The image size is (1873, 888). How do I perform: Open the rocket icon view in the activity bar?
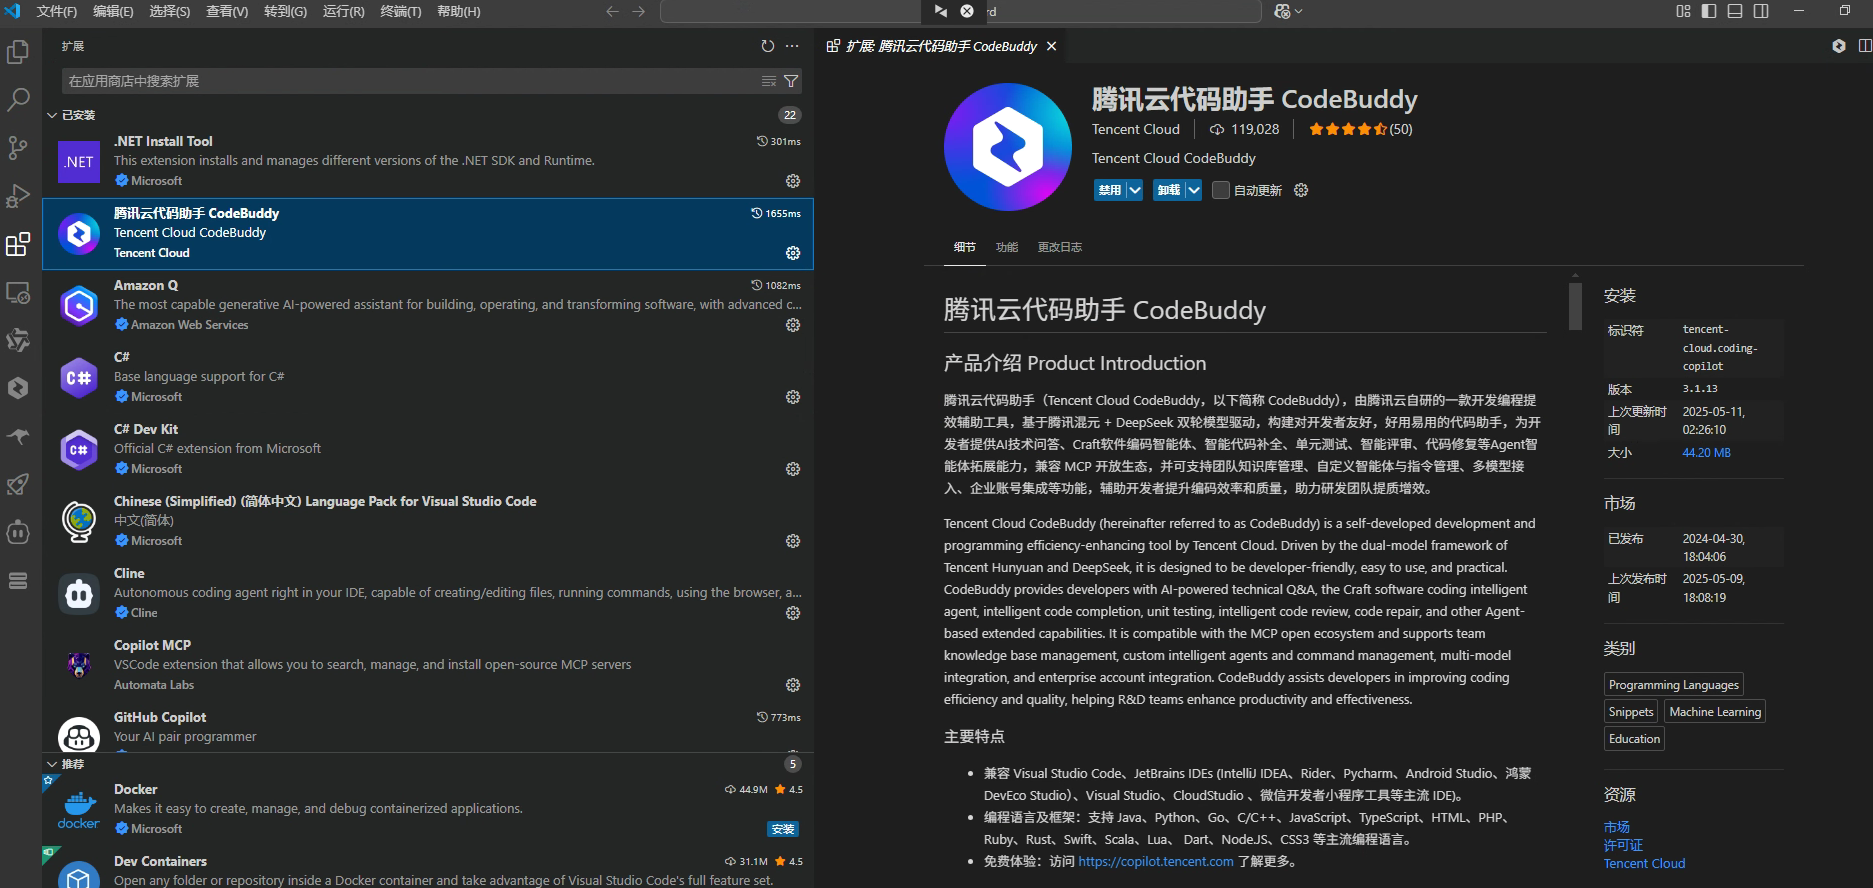[x=18, y=484]
